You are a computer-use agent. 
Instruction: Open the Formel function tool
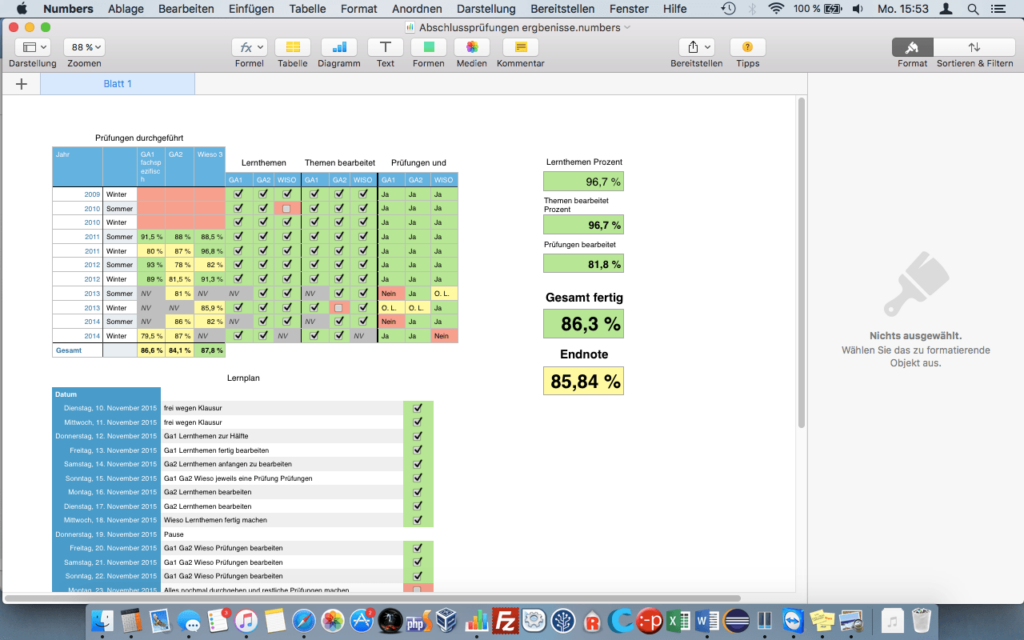tap(249, 48)
